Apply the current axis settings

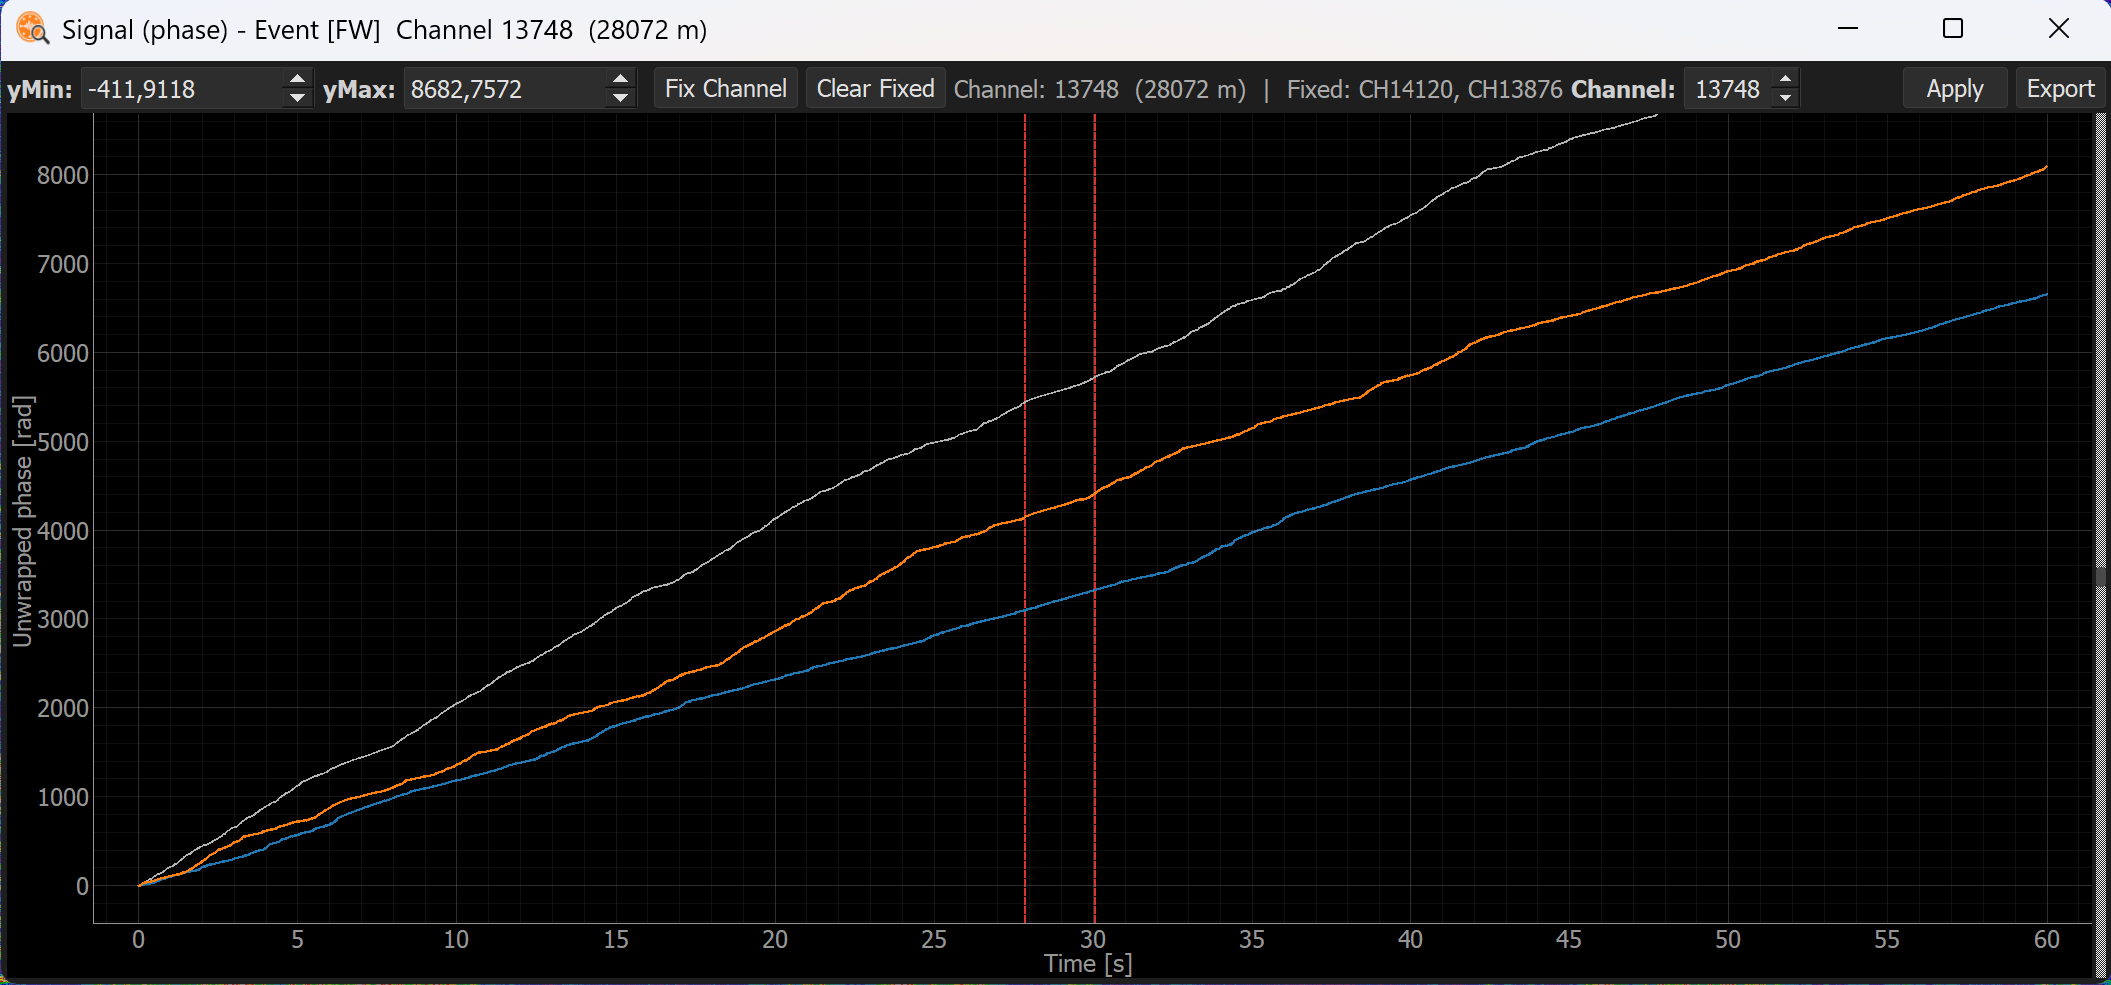(1954, 89)
